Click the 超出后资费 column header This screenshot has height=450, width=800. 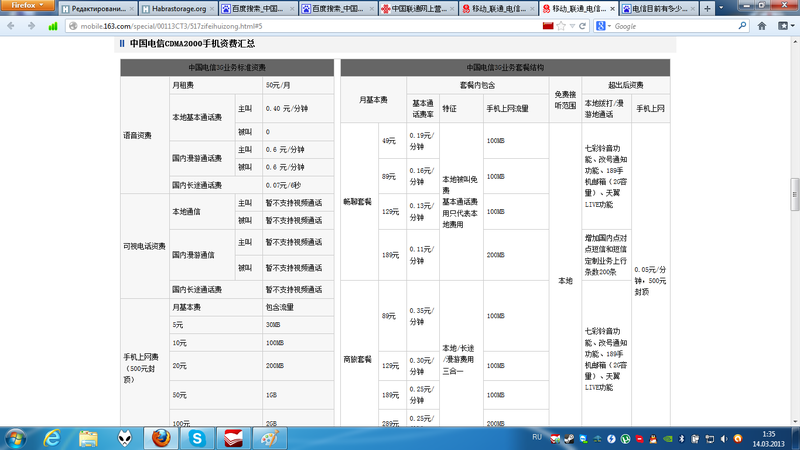click(x=626, y=85)
